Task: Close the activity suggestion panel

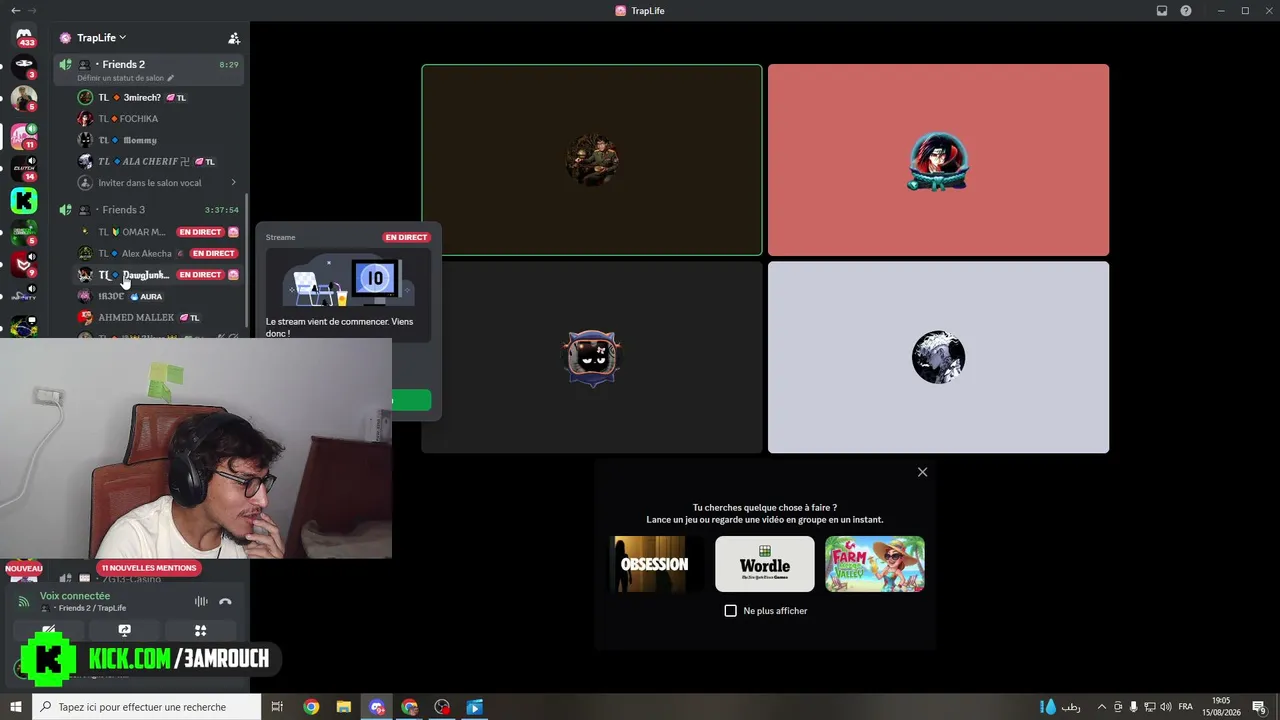Action: (x=922, y=472)
